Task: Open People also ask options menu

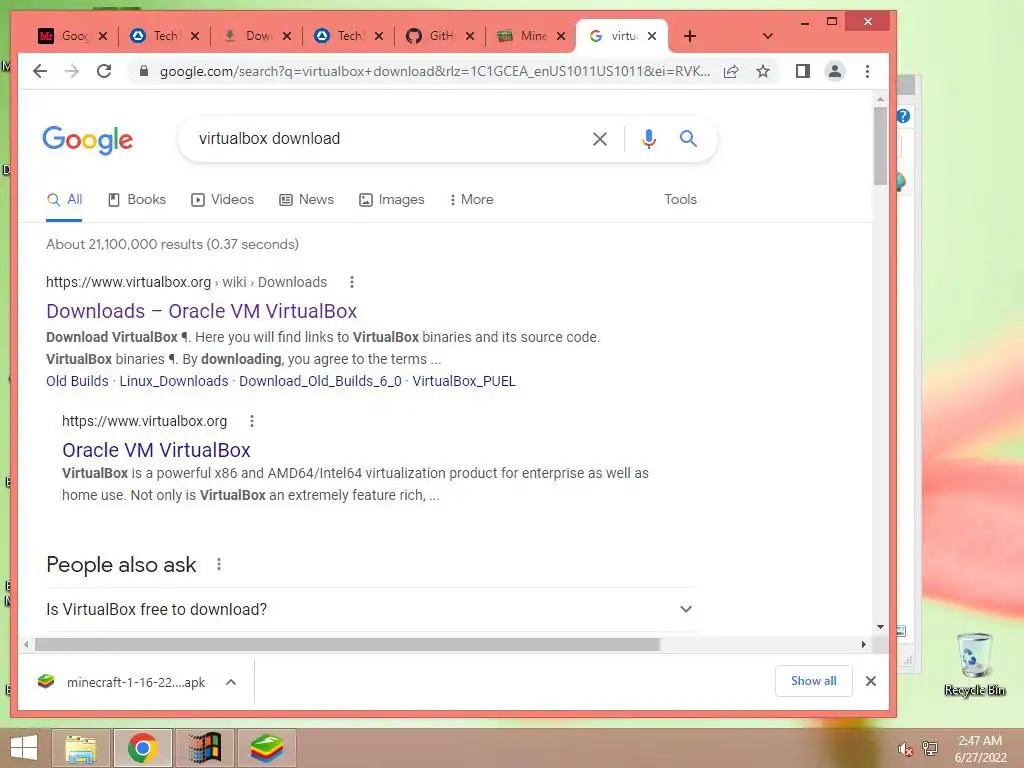Action: click(219, 564)
